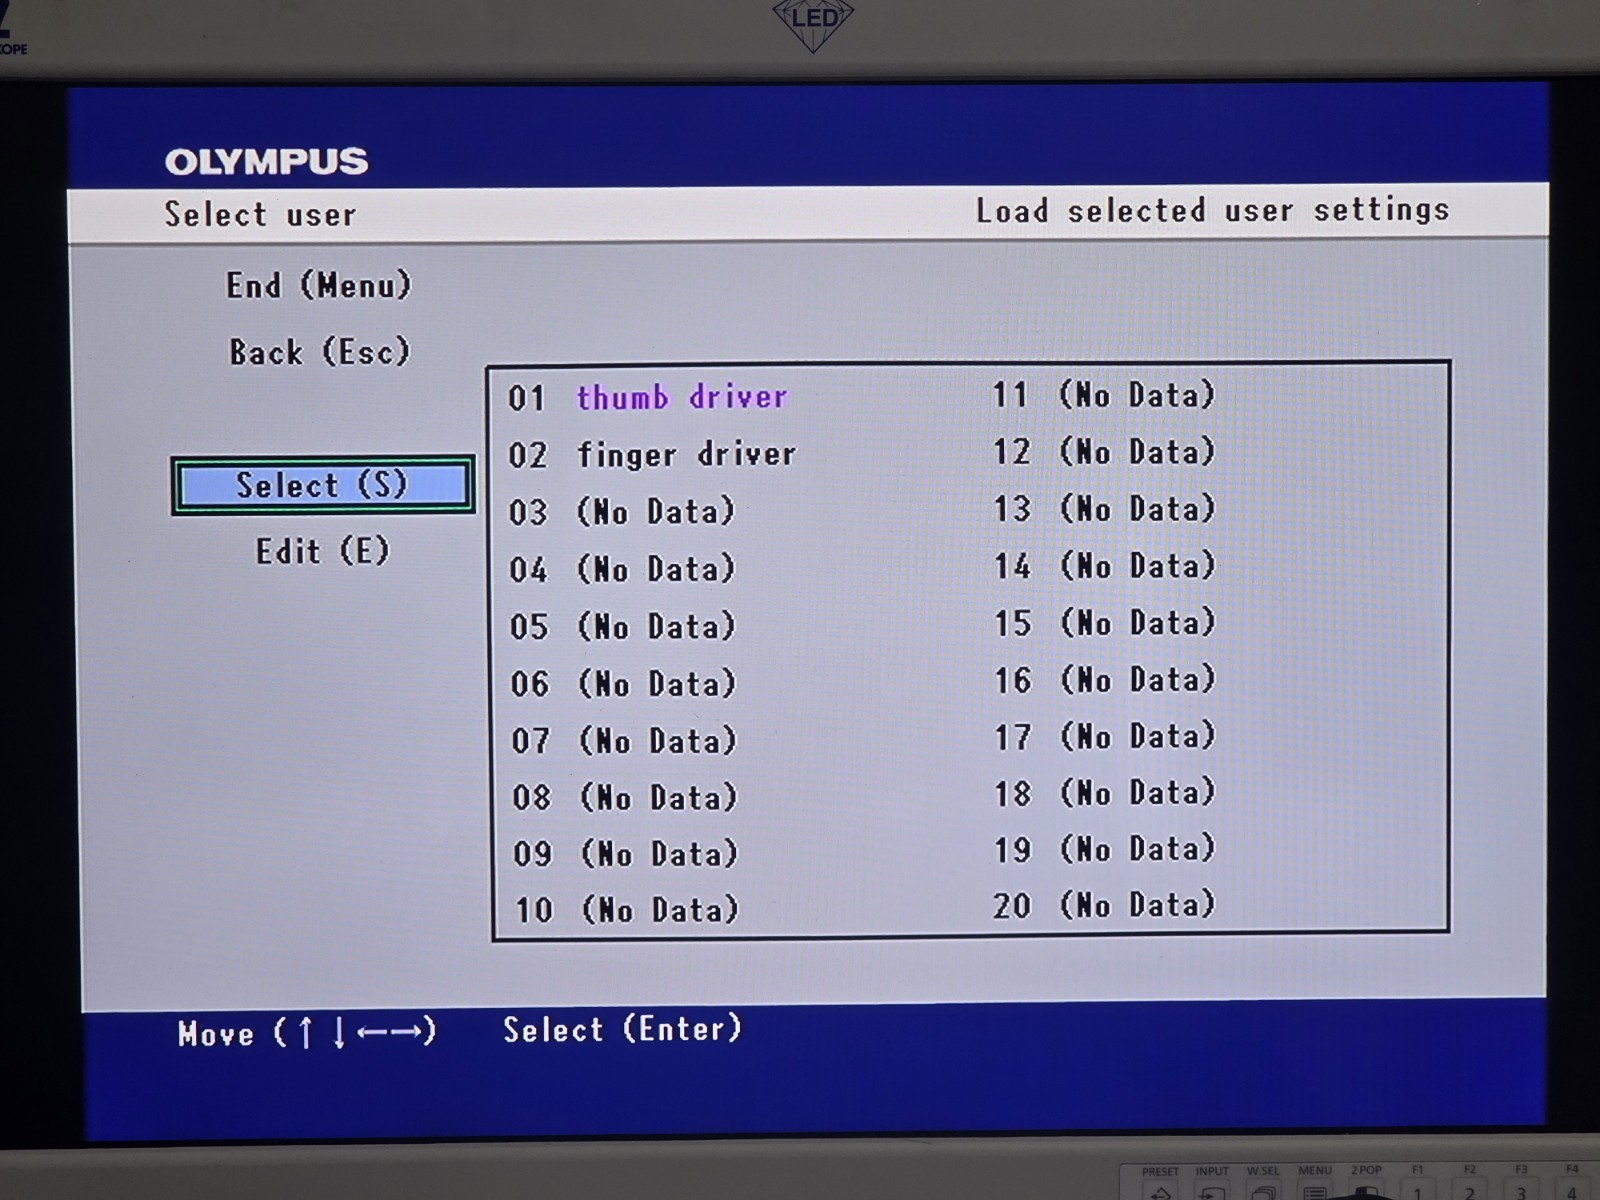Click the Select user heading
The image size is (1600, 1200).
(x=260, y=214)
